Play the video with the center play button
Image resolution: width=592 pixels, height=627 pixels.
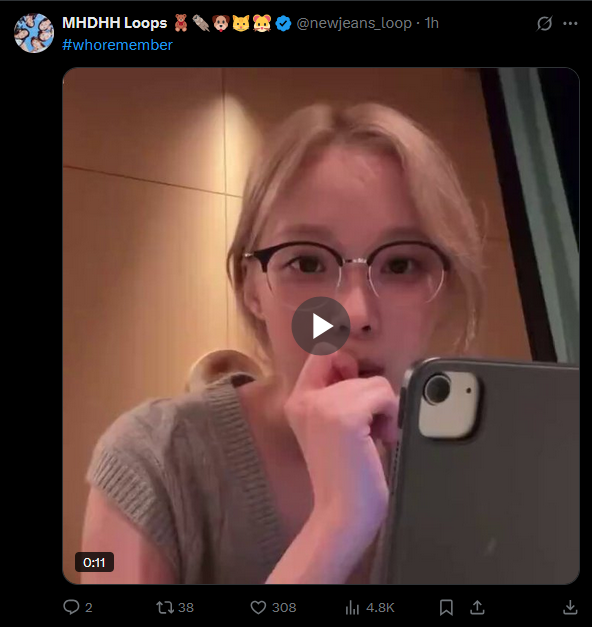321,326
